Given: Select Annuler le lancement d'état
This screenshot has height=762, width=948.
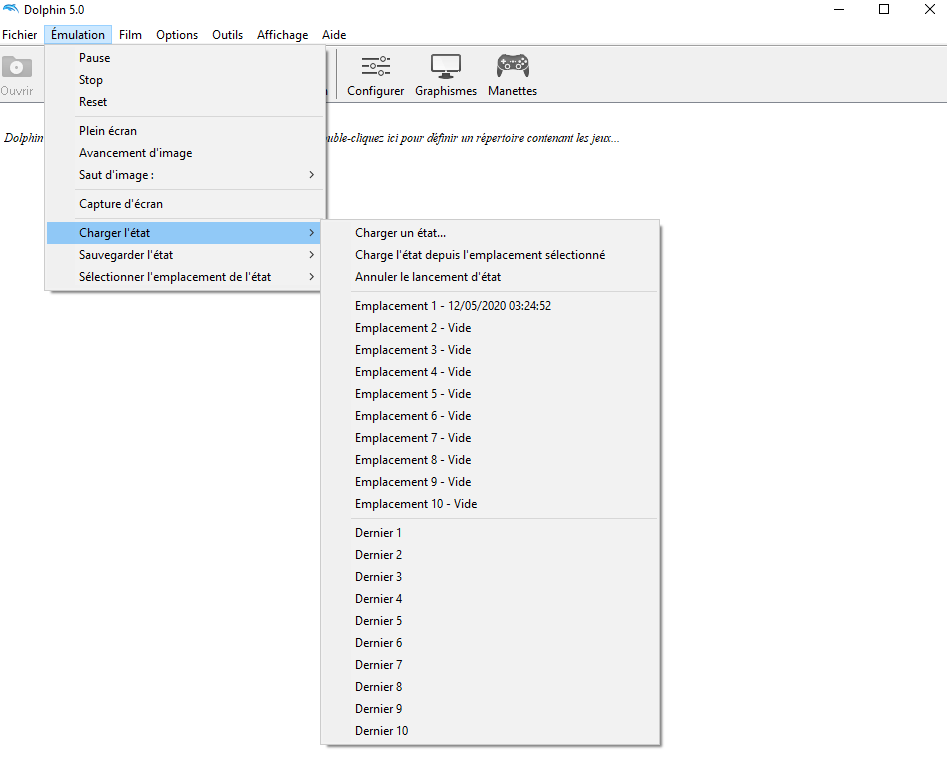Looking at the screenshot, I should 490,276.
